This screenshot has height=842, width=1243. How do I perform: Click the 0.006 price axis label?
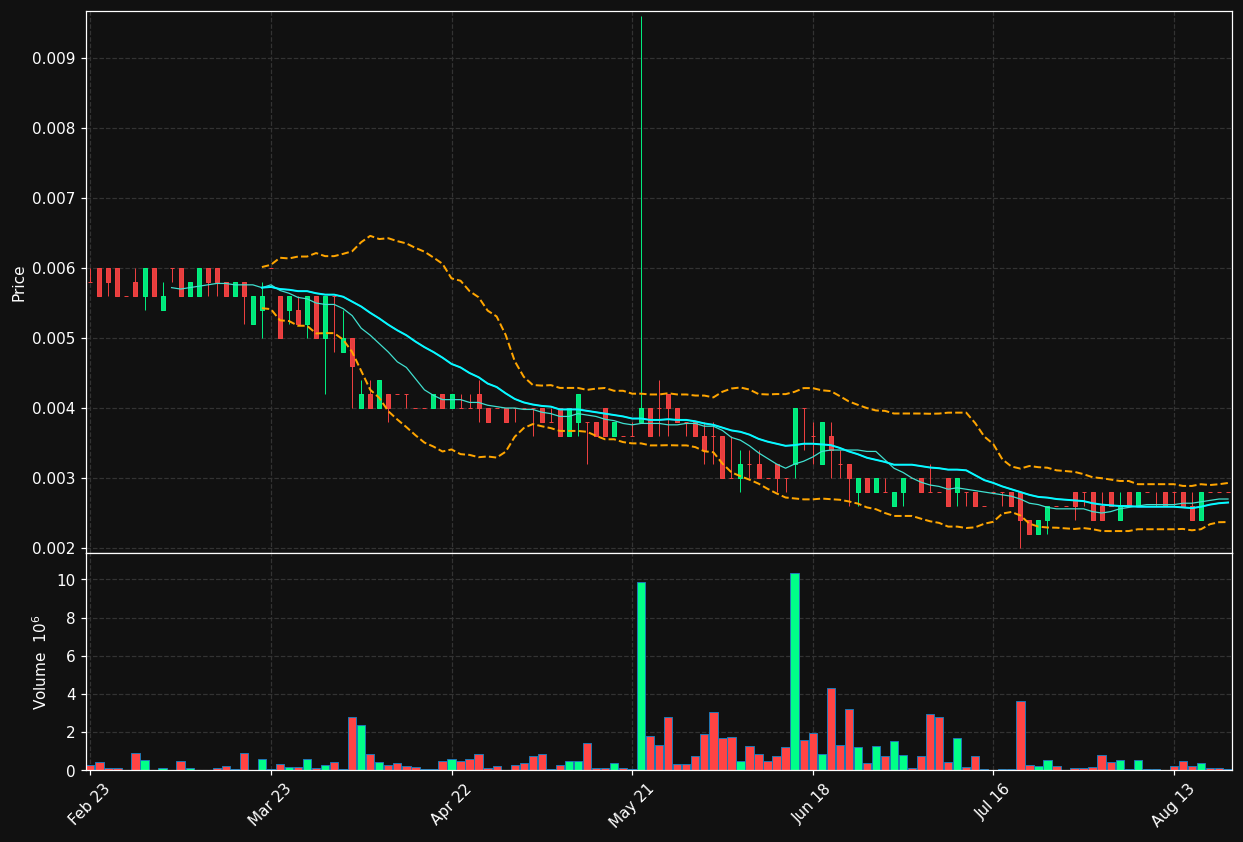pyautogui.click(x=53, y=269)
